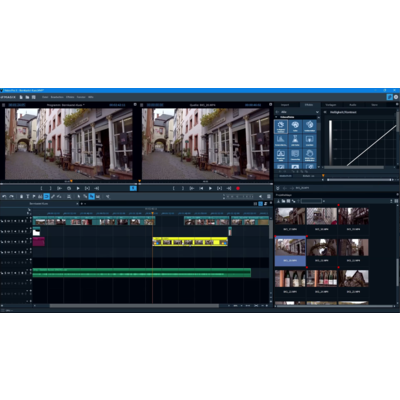Click the vertical brightness gradient bar
This screenshot has width=400, height=400.
point(331,142)
